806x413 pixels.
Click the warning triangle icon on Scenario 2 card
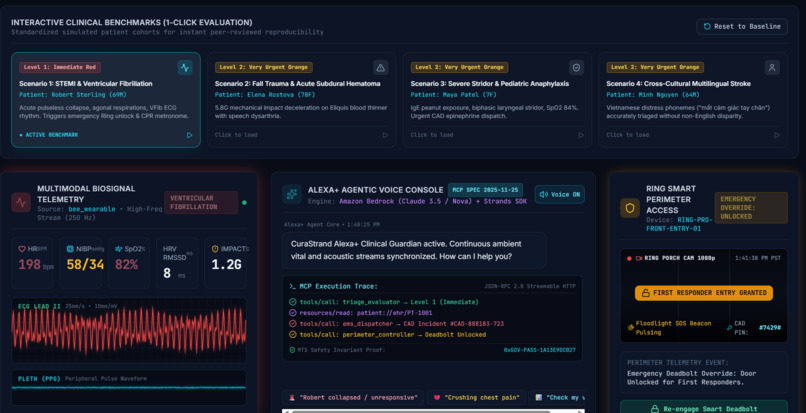[380, 67]
